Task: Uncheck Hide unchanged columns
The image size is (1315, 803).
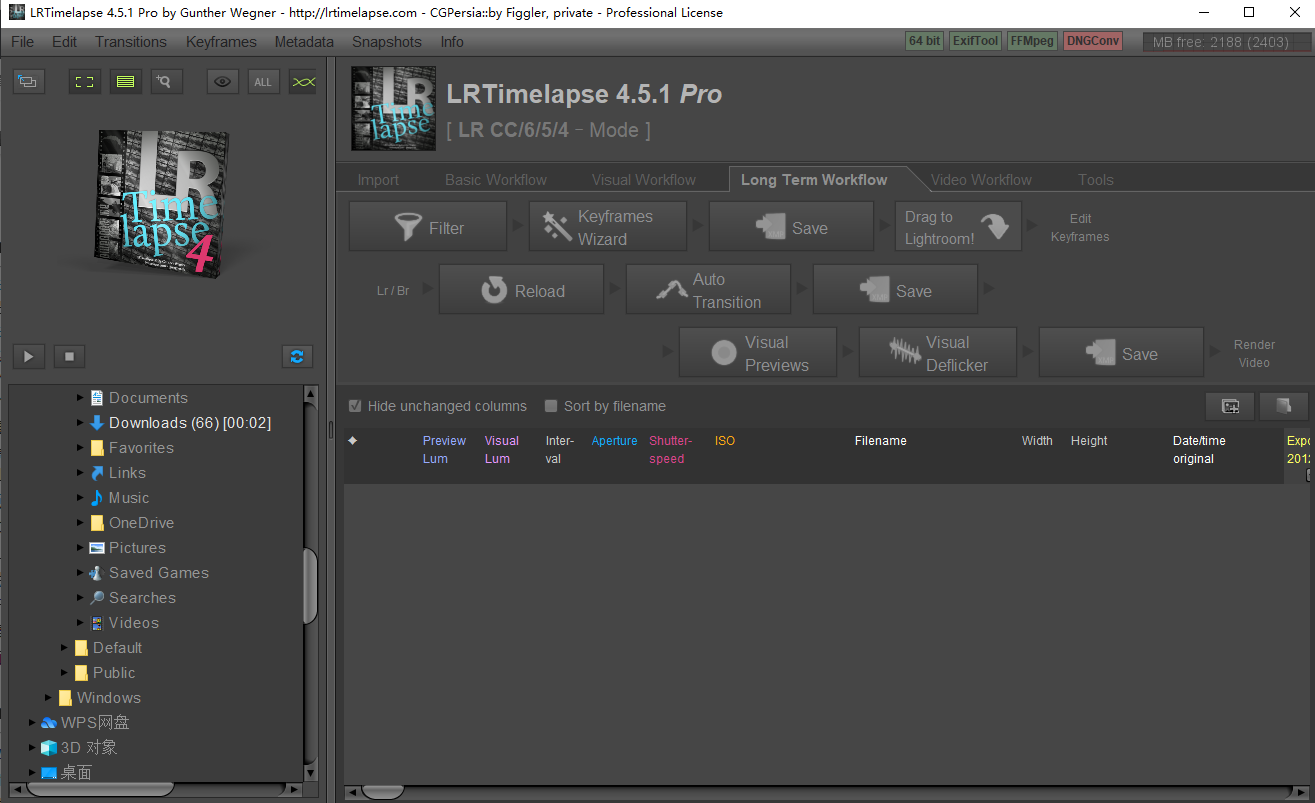Action: [355, 406]
